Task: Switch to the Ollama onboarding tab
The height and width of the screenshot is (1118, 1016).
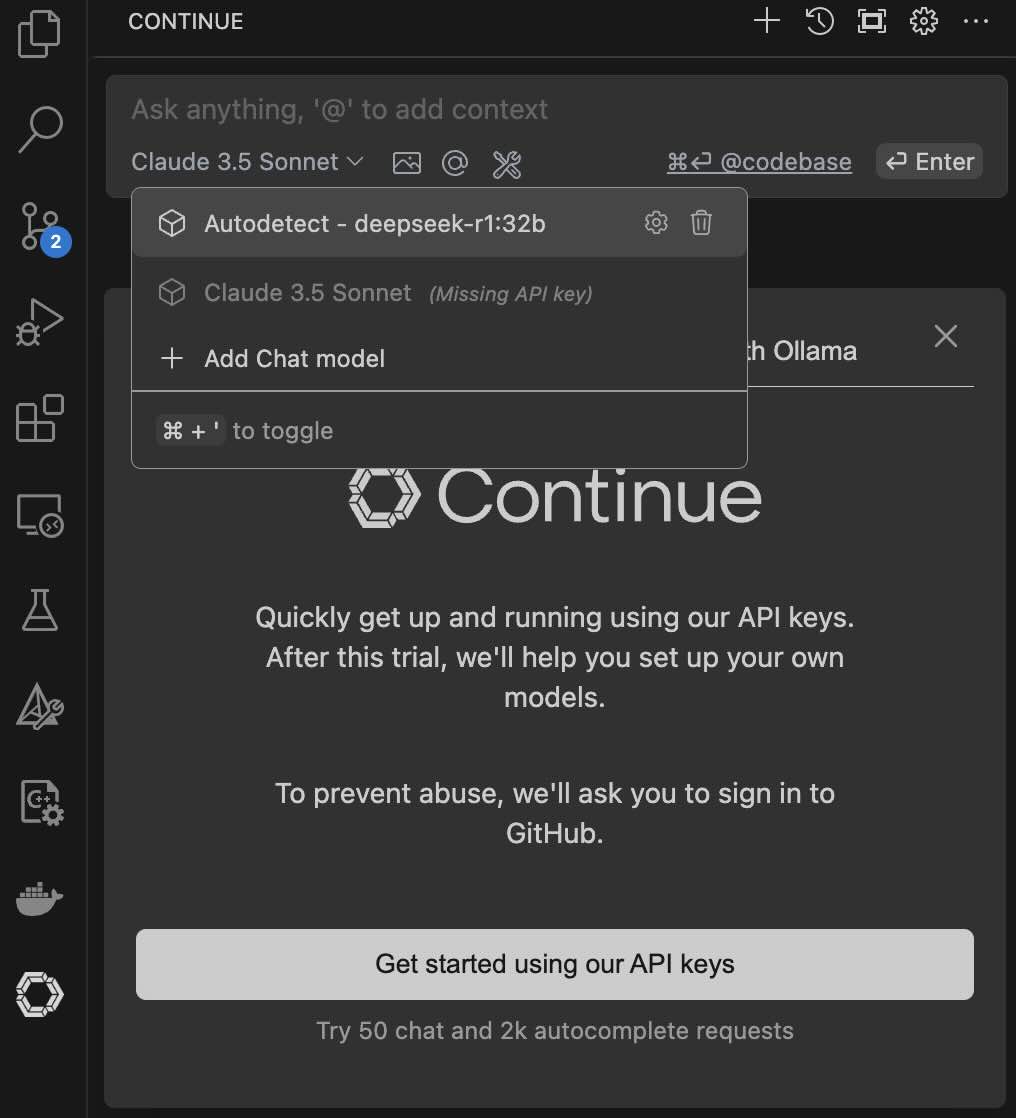Action: point(802,352)
